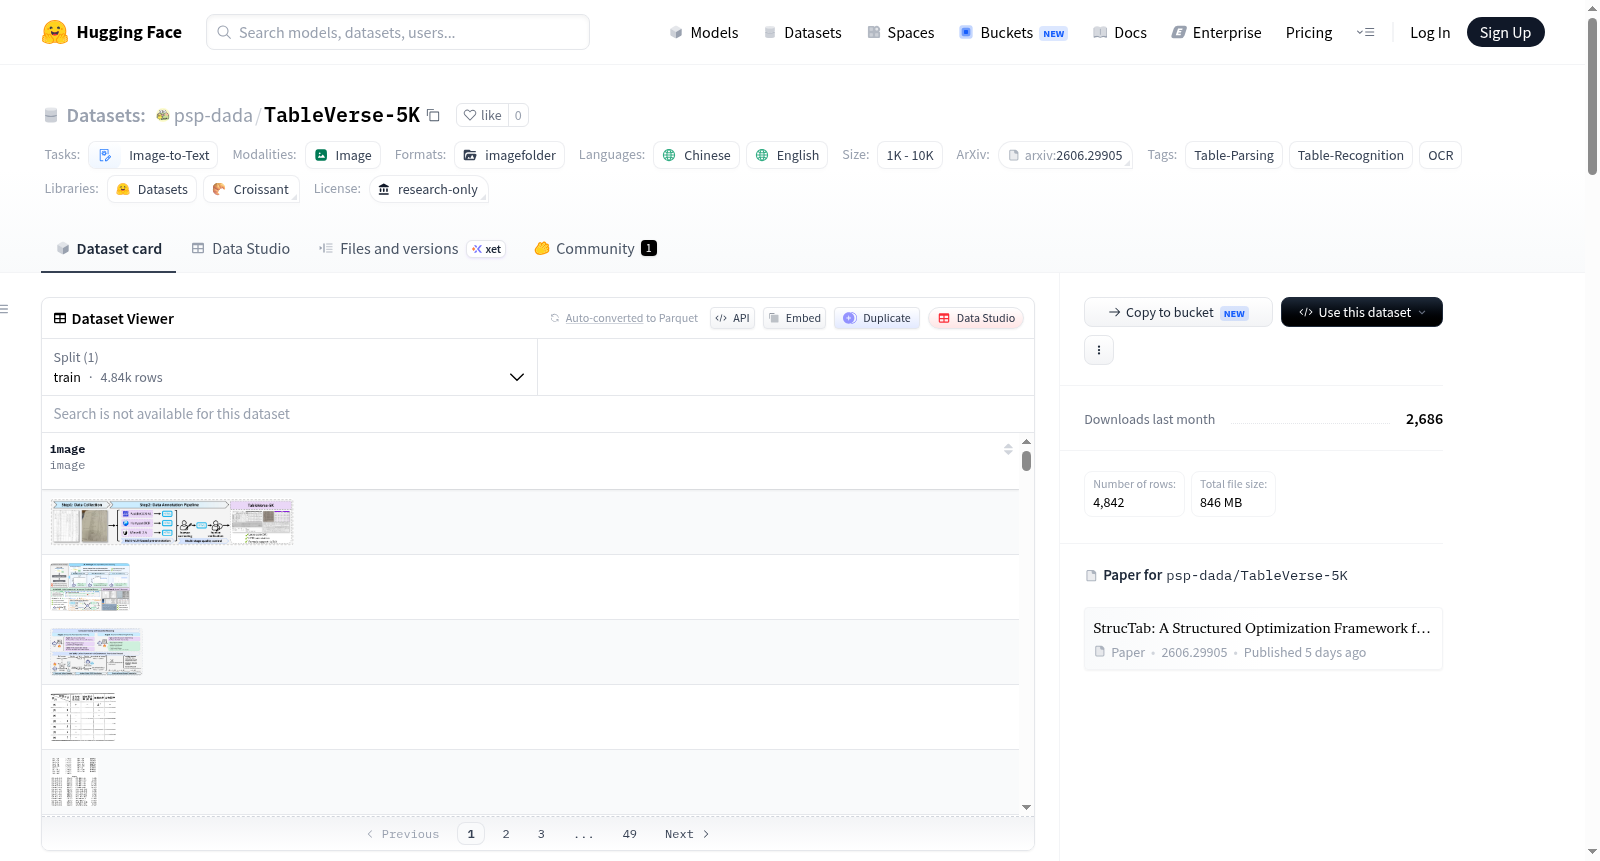Click the Previous page button
Screen dimensions: 1600x861
coord(403,834)
